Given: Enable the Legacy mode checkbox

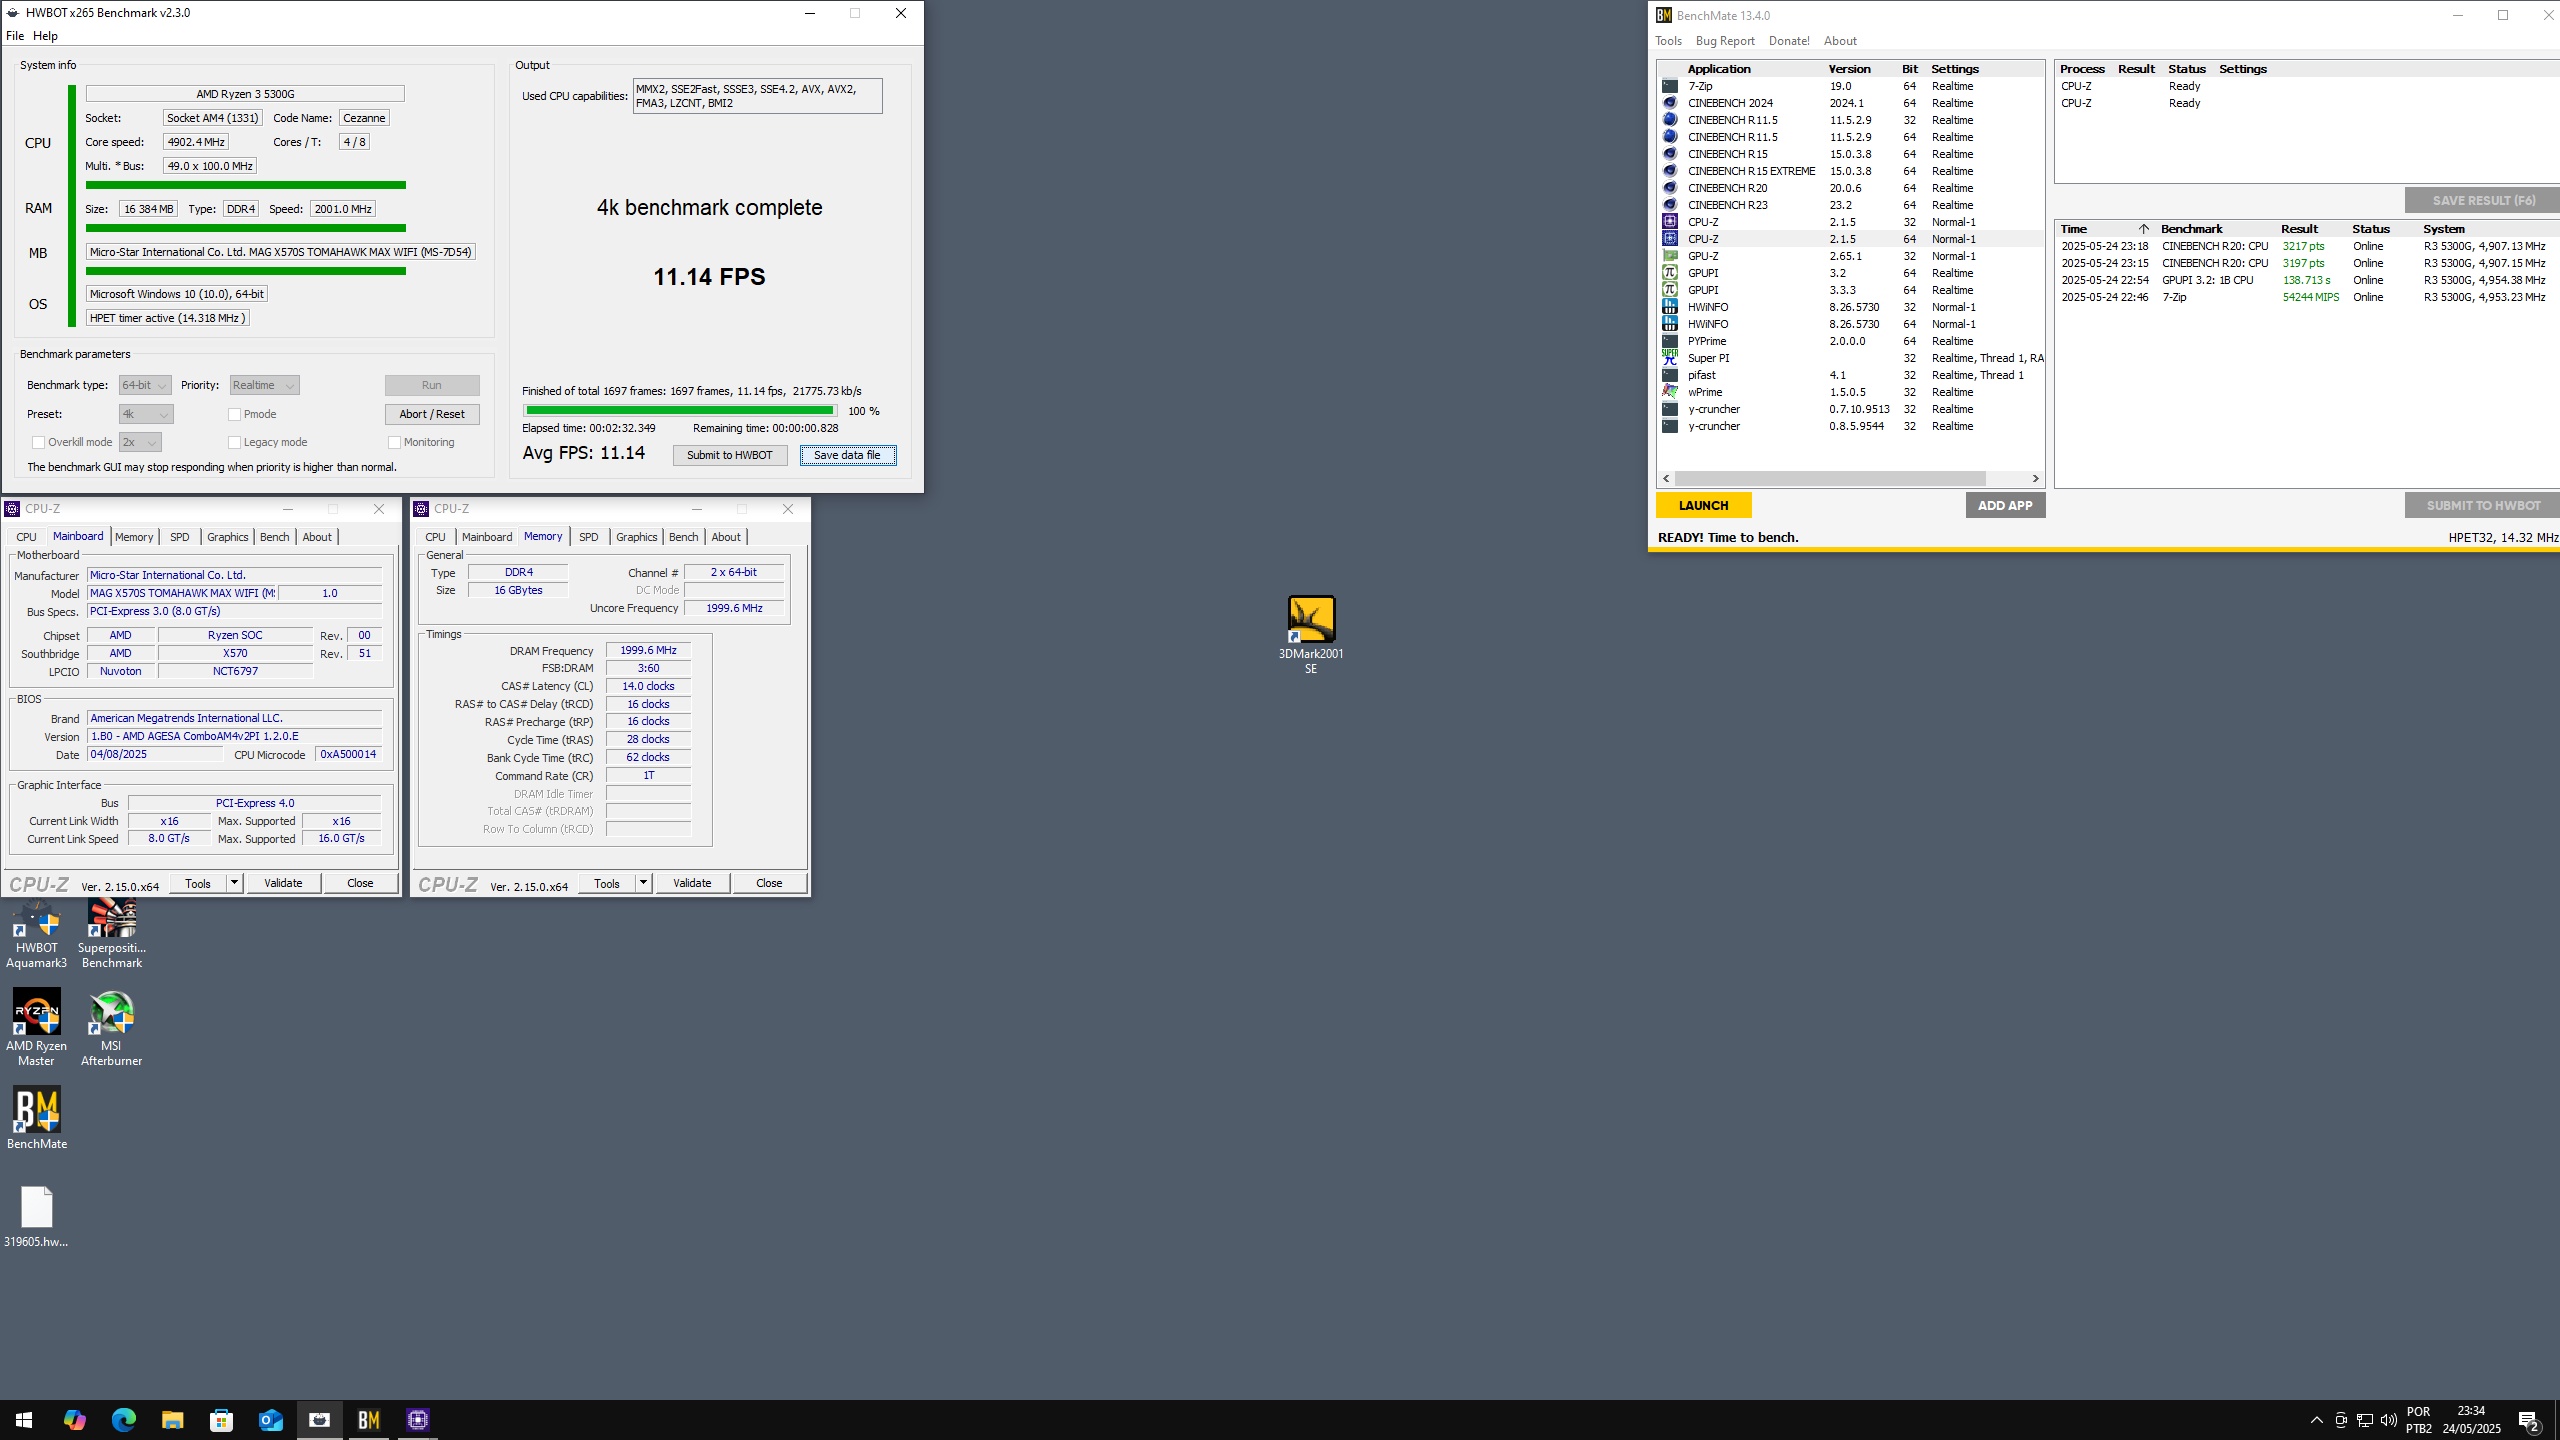Looking at the screenshot, I should coord(234,442).
